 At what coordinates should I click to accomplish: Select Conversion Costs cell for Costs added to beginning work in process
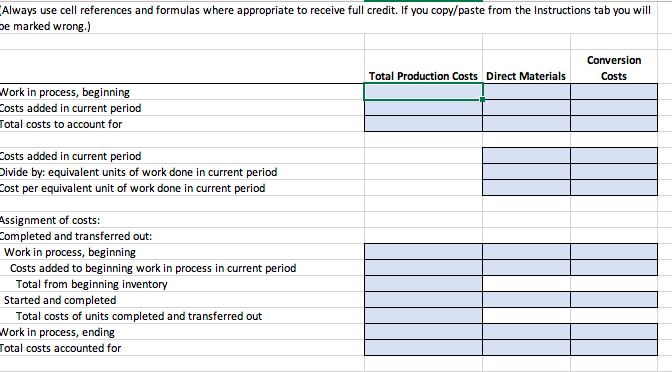(614, 268)
